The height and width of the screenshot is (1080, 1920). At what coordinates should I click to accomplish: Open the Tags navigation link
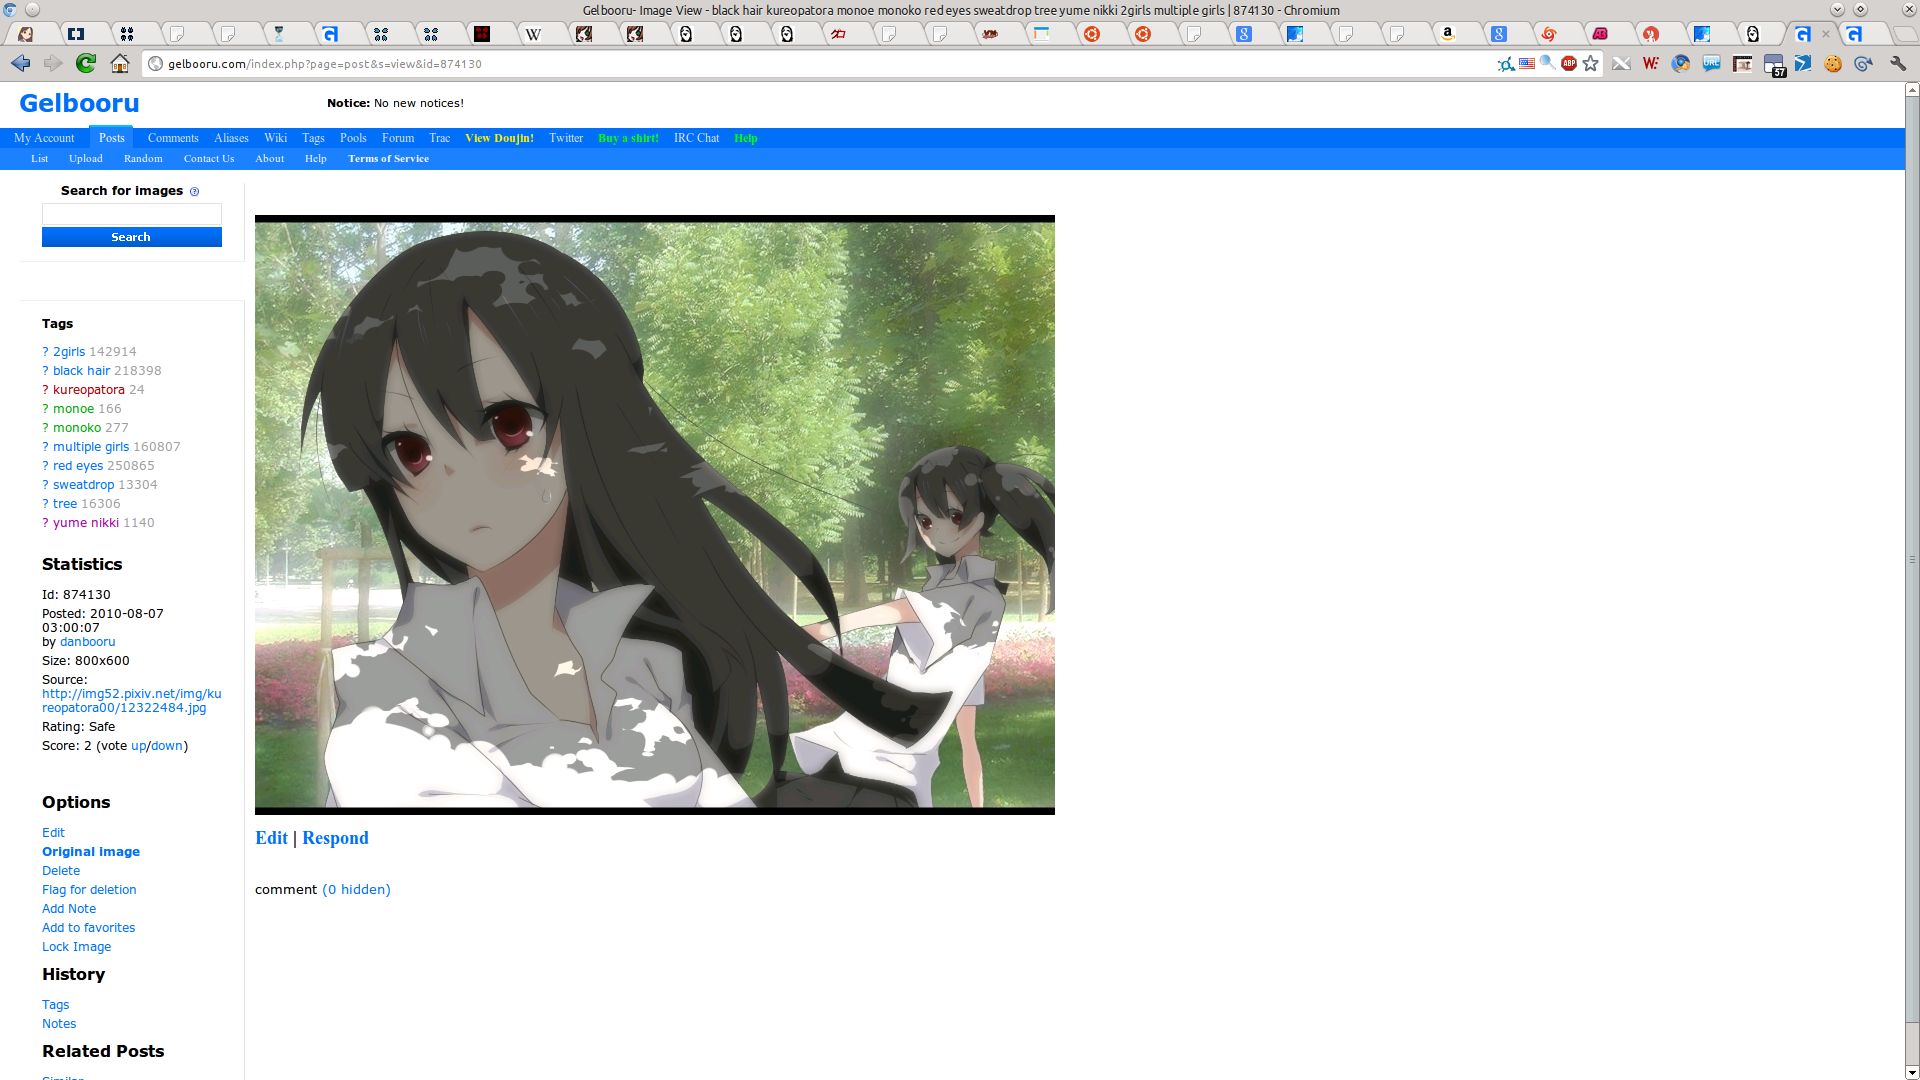click(x=313, y=138)
